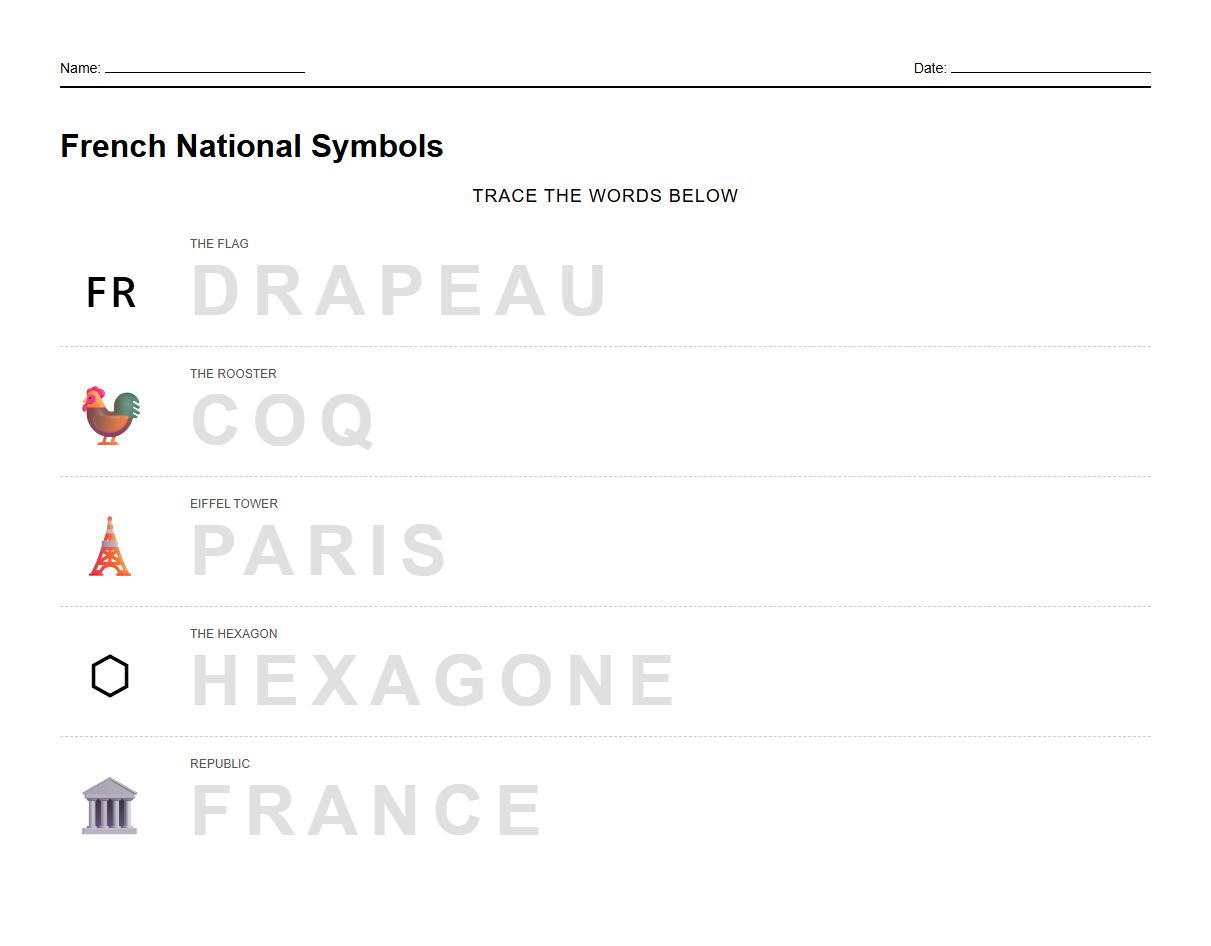Click the traceable word COQ
The width and height of the screenshot is (1211, 946).
[x=283, y=420]
